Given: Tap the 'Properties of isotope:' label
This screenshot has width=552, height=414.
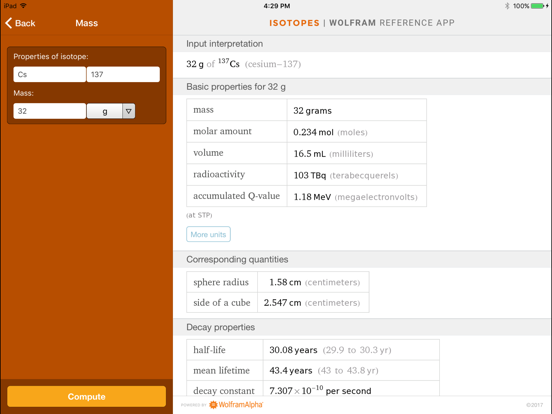Looking at the screenshot, I should point(51,57).
